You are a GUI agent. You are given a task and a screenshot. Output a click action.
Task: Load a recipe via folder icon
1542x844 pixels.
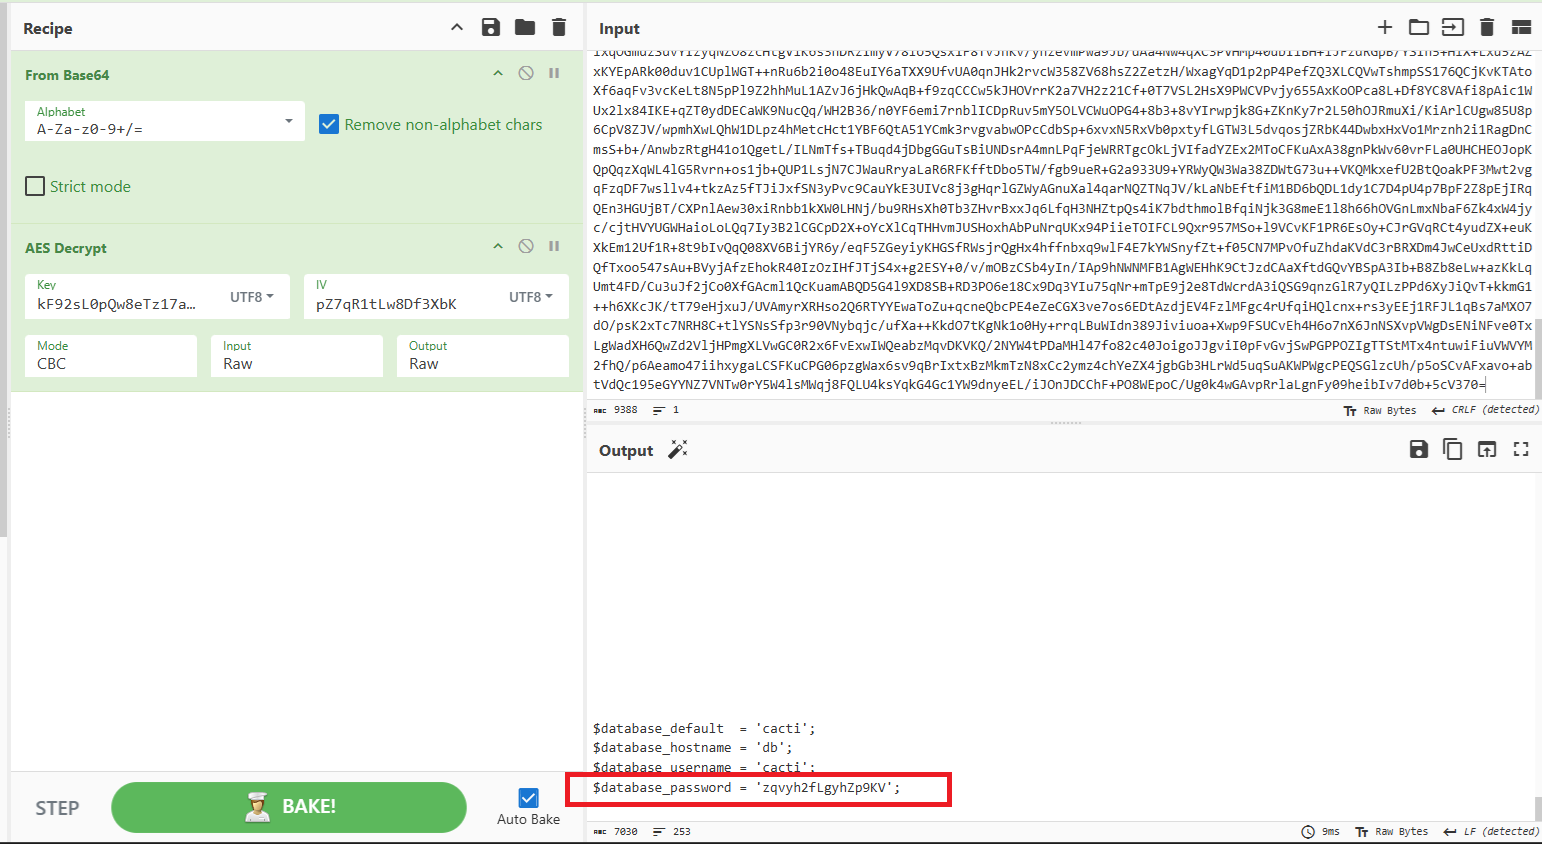(x=525, y=27)
